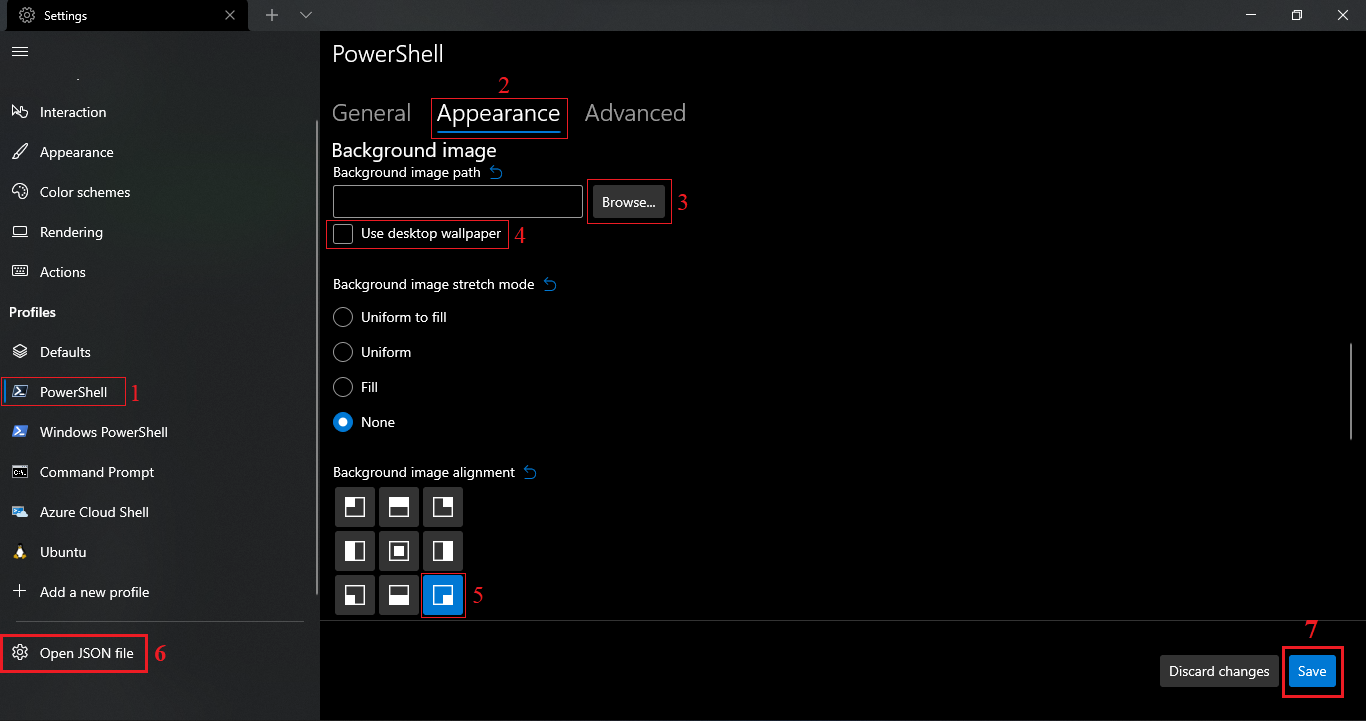Image resolution: width=1366 pixels, height=721 pixels.
Task: Click the Save button
Action: point(1312,671)
